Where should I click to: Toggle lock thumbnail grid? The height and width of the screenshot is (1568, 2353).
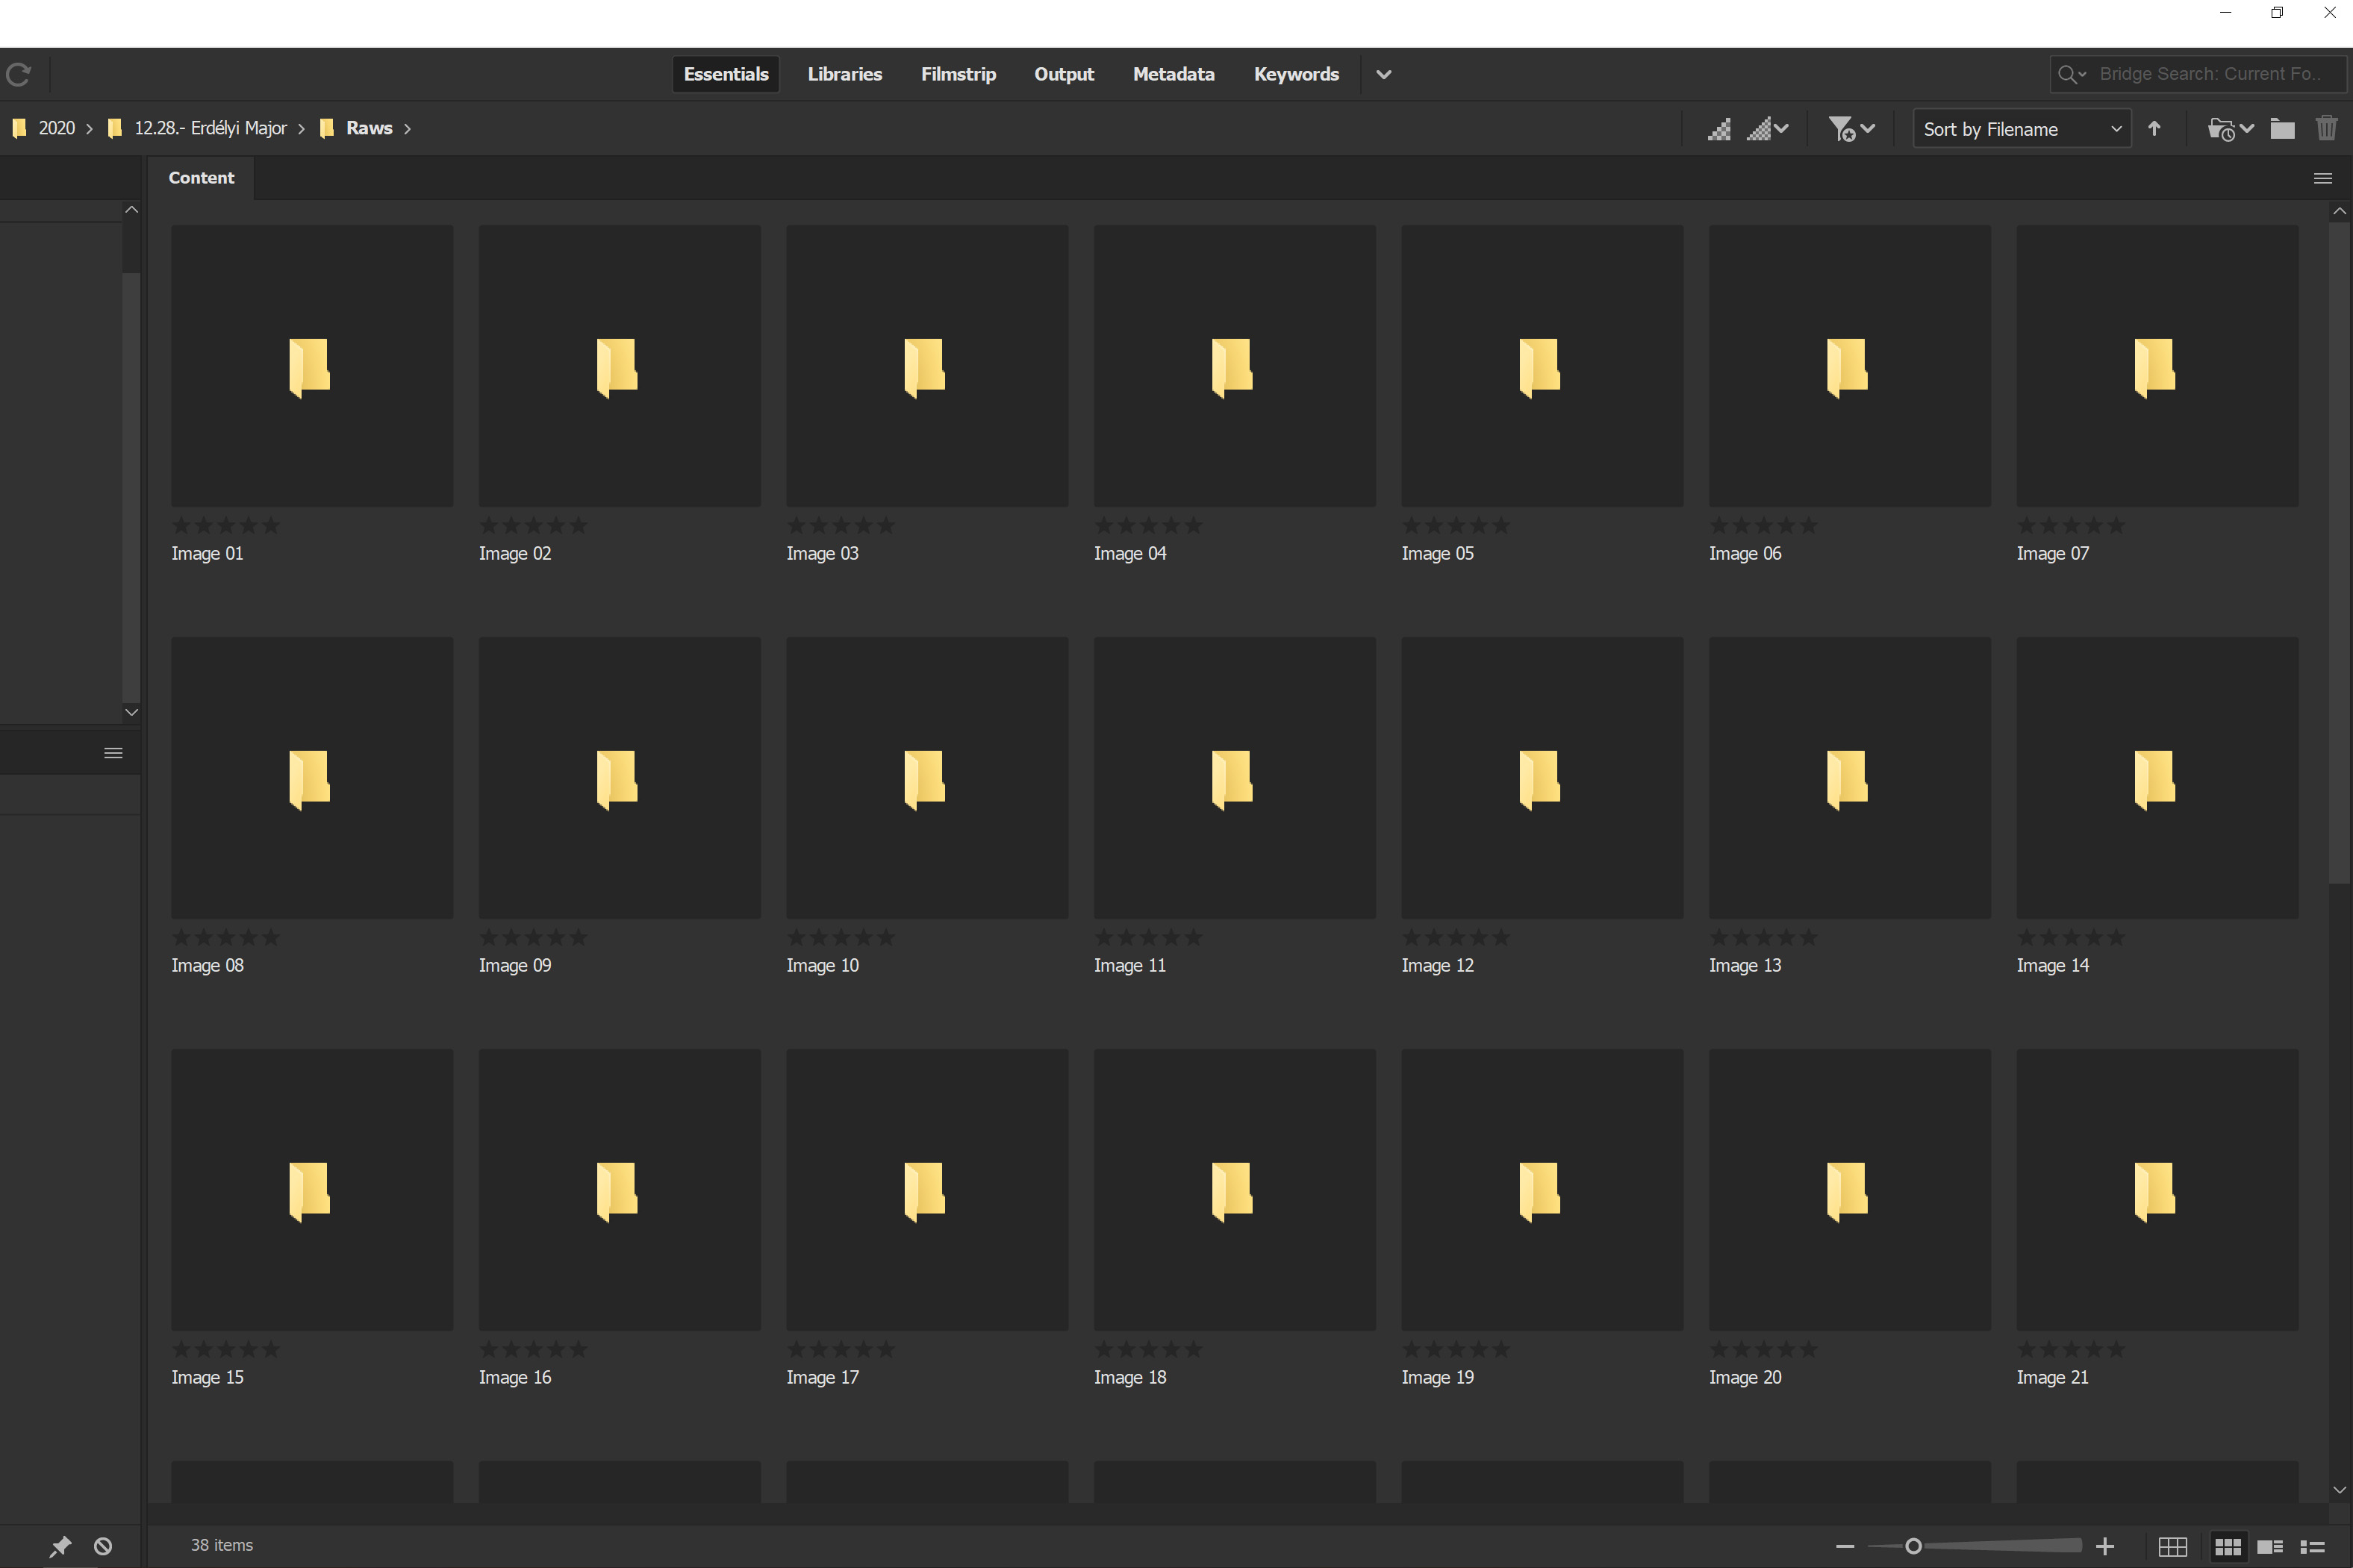pyautogui.click(x=2172, y=1546)
